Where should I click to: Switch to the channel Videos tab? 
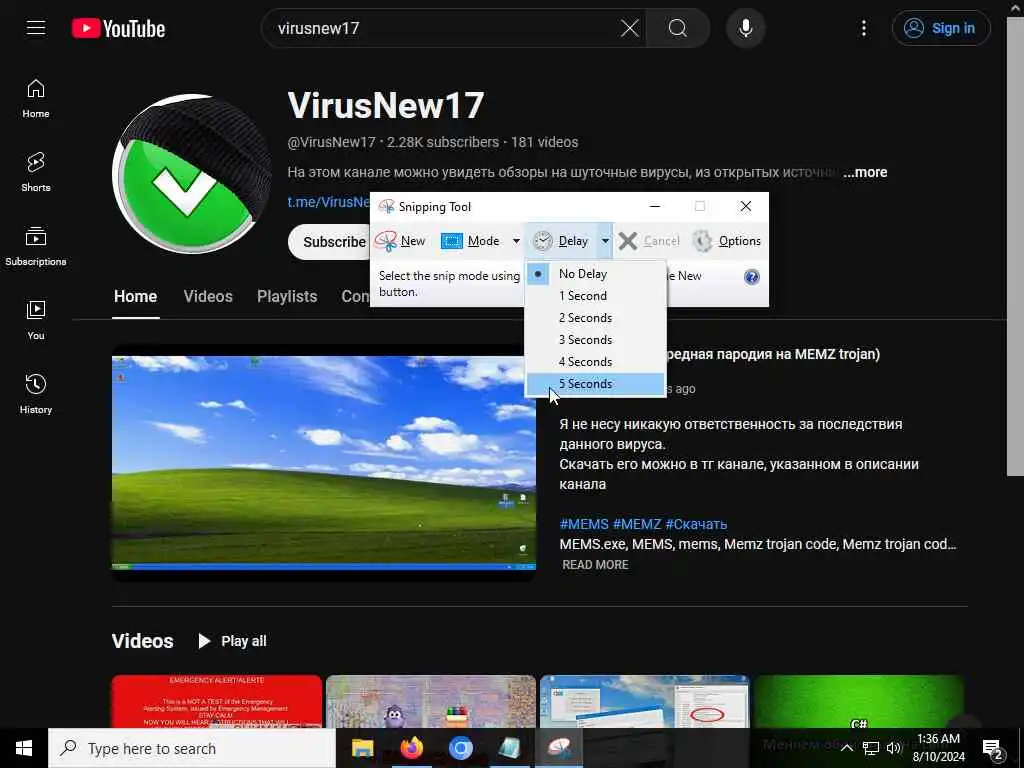click(x=208, y=296)
